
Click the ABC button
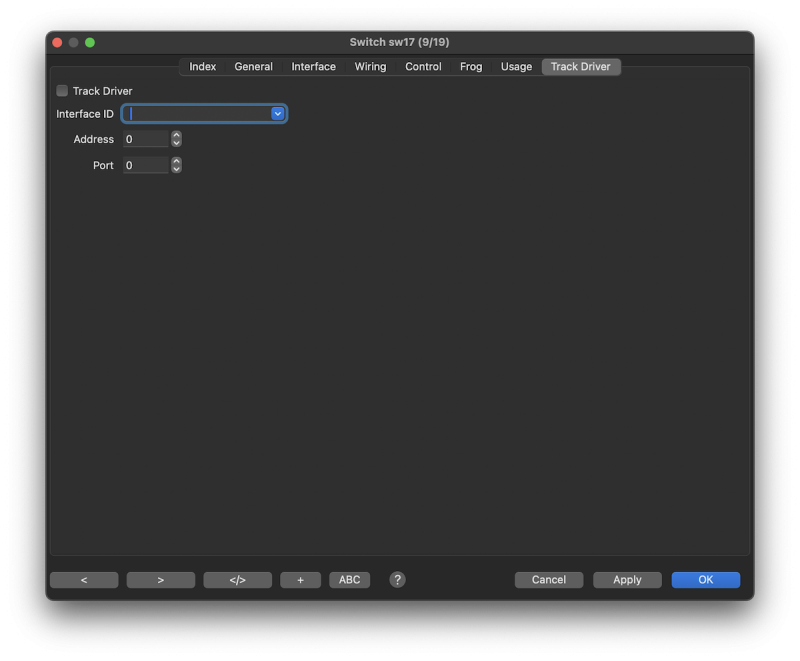tap(349, 580)
